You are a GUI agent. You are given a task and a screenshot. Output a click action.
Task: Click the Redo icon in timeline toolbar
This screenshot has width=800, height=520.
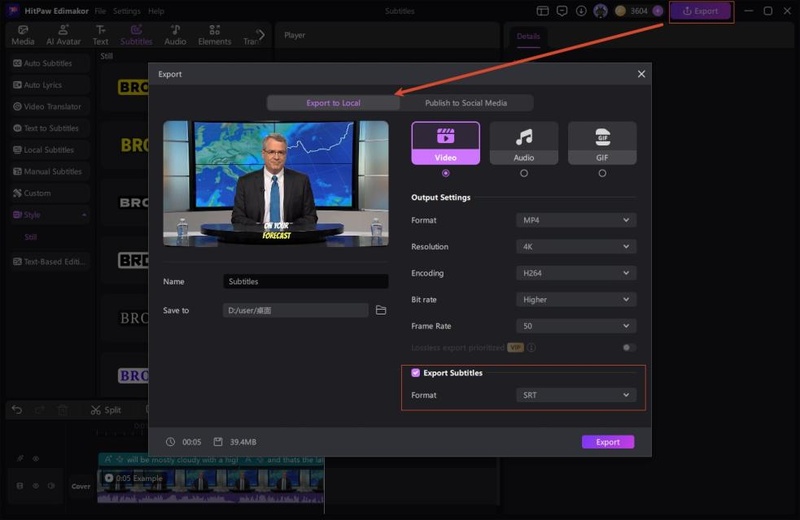(x=40, y=410)
